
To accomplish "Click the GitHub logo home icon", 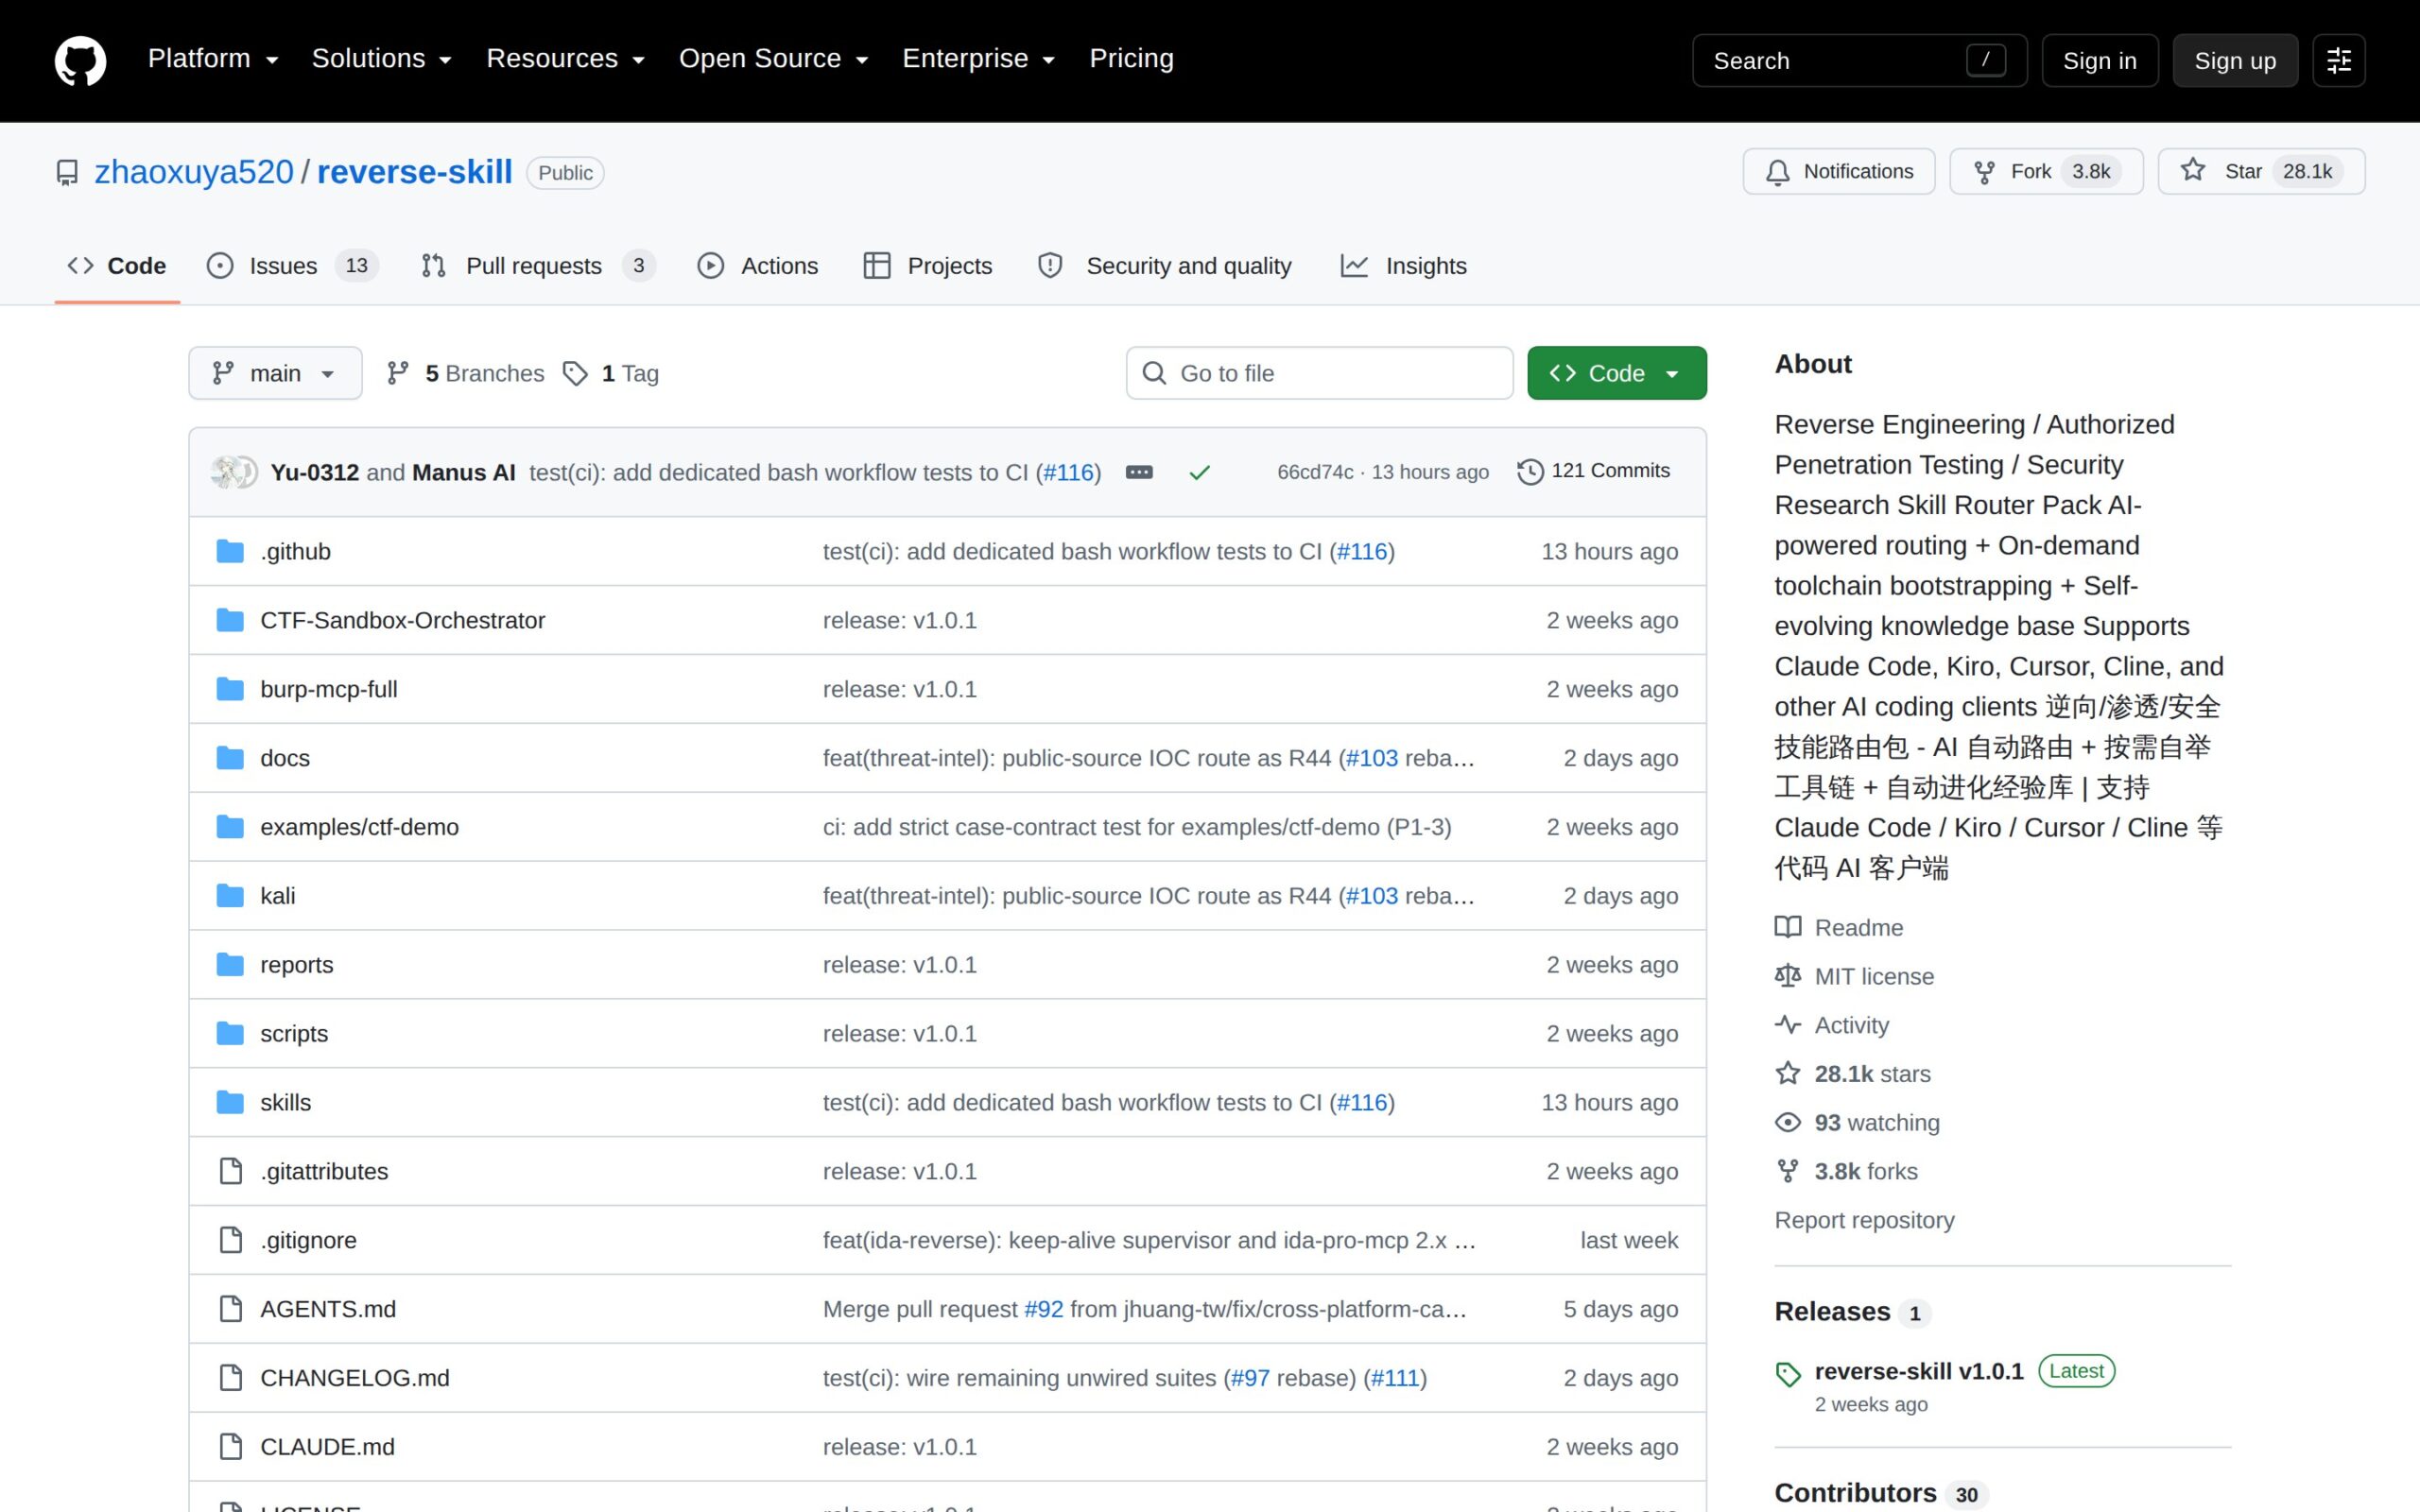I will tap(80, 60).
